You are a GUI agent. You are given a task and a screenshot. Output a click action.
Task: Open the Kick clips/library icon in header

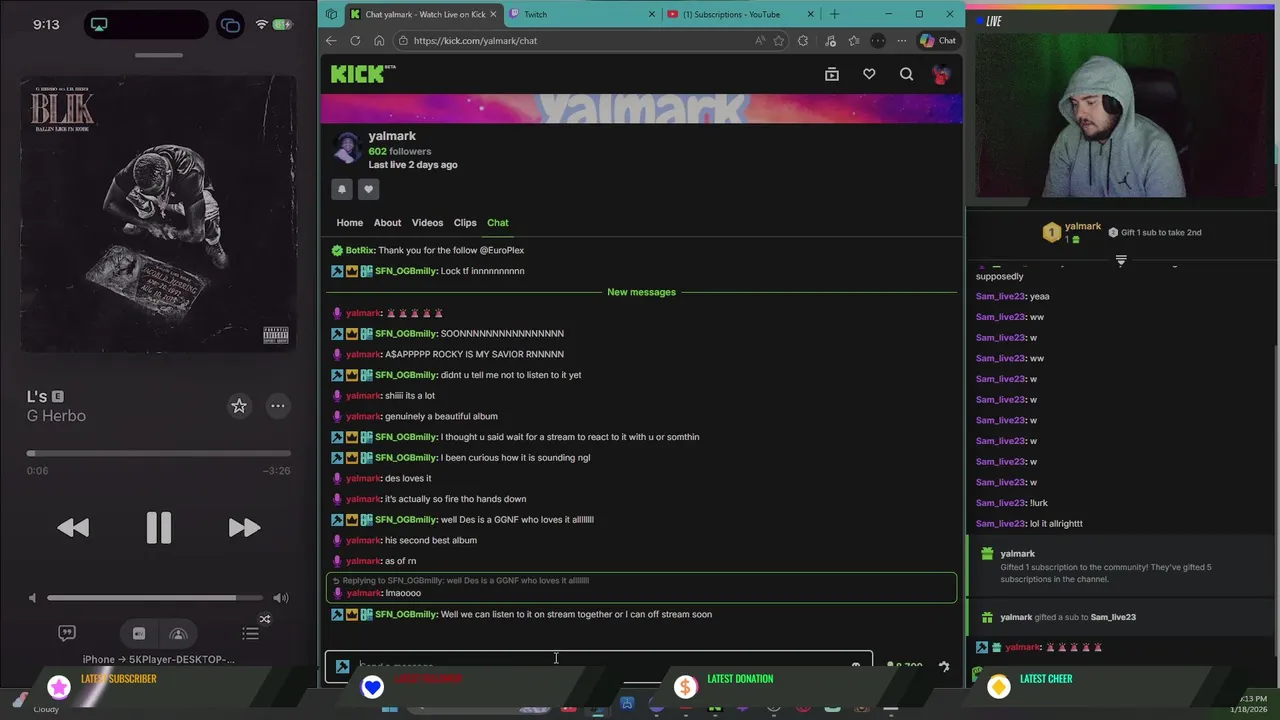(x=832, y=74)
